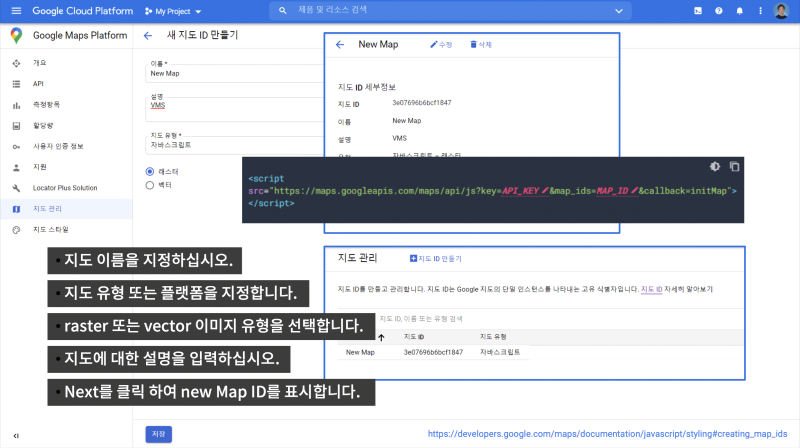800x448 pixels.
Task: Copy the script code snippet
Action: coord(734,166)
